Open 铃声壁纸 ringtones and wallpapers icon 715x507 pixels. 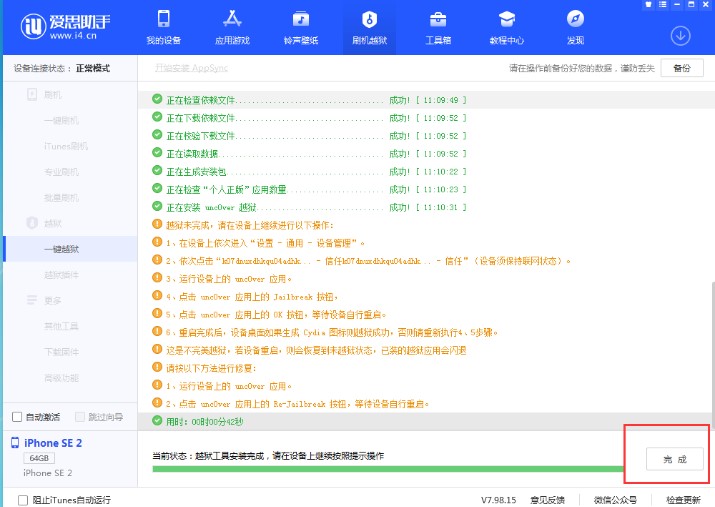click(x=300, y=28)
